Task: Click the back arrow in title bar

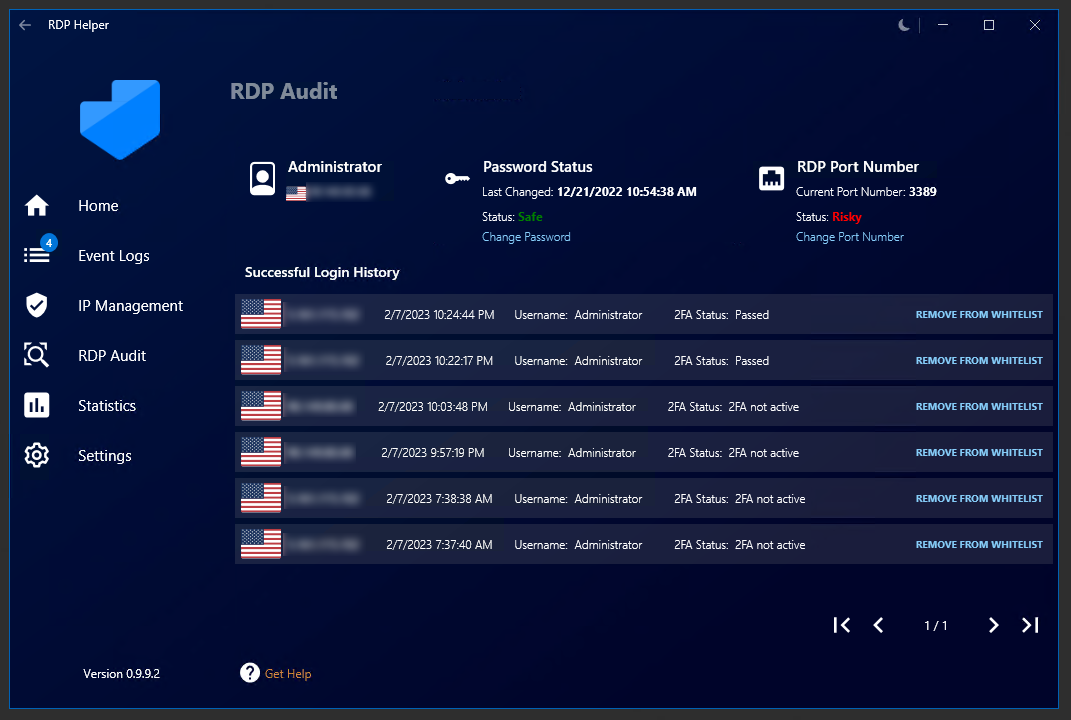Action: pyautogui.click(x=25, y=25)
